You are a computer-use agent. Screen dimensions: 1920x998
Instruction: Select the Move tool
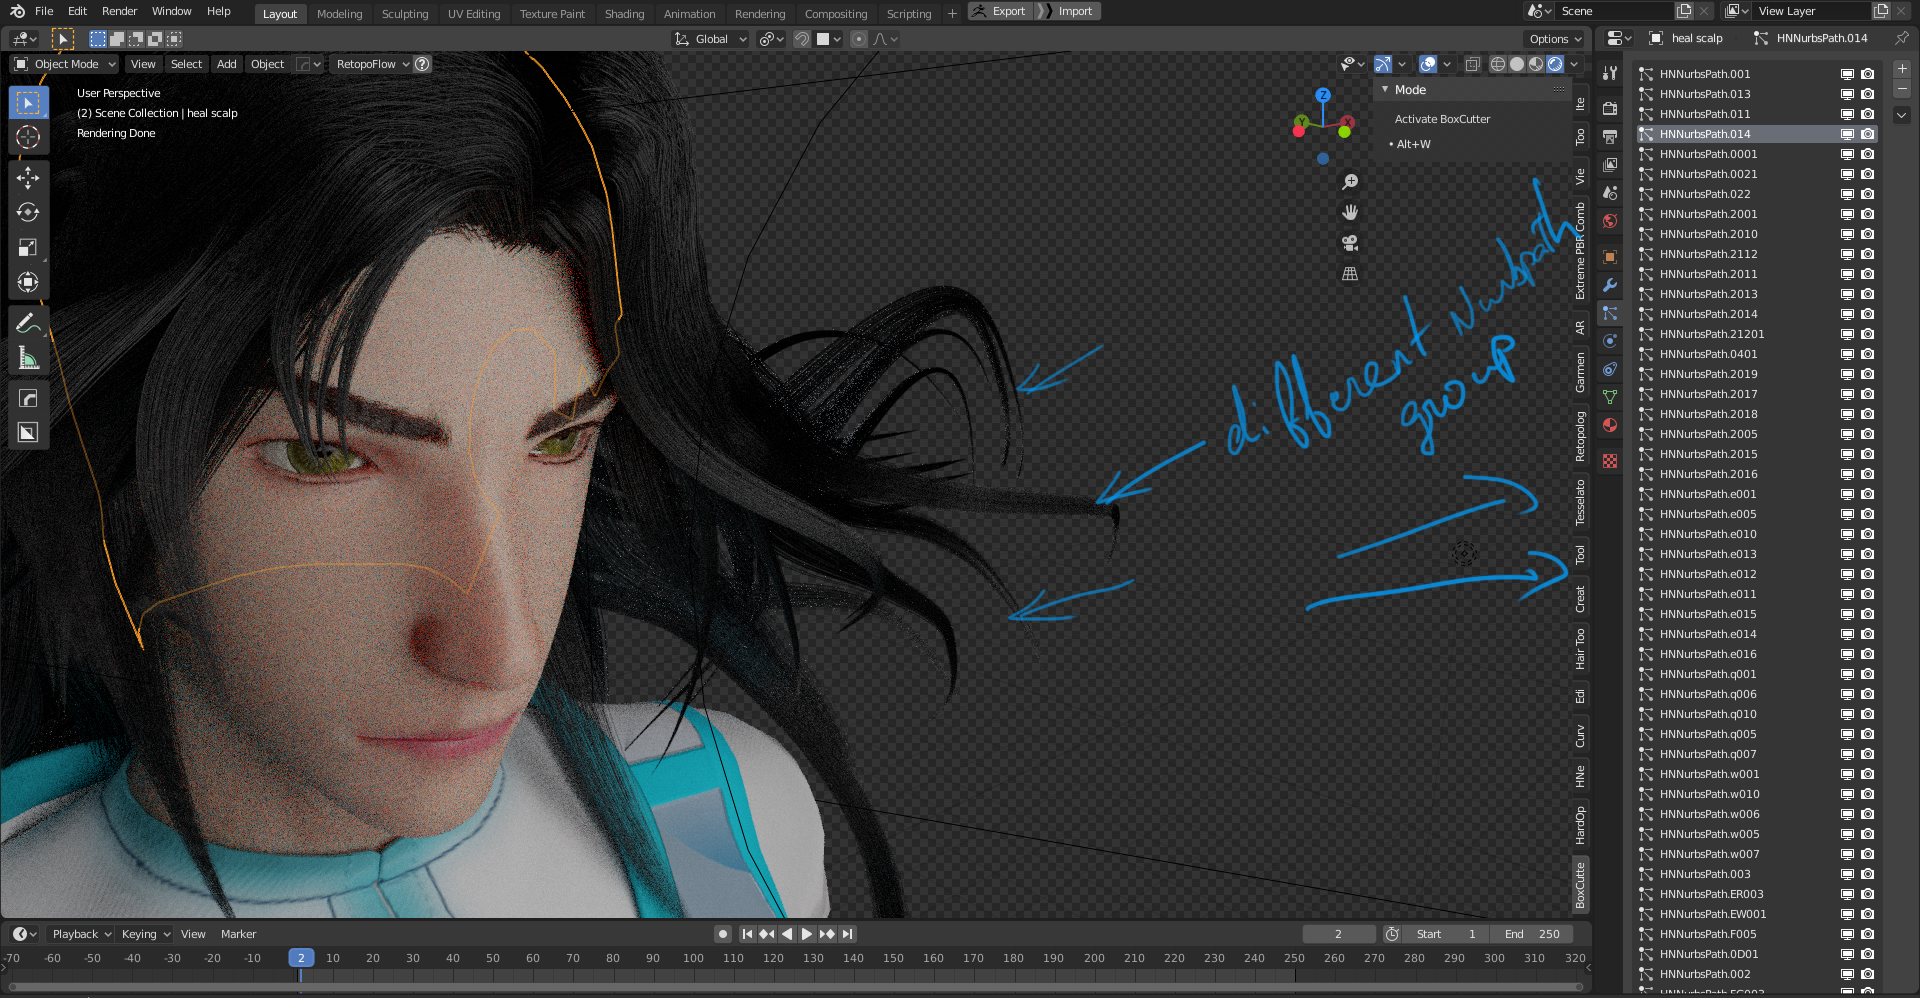tap(28, 178)
